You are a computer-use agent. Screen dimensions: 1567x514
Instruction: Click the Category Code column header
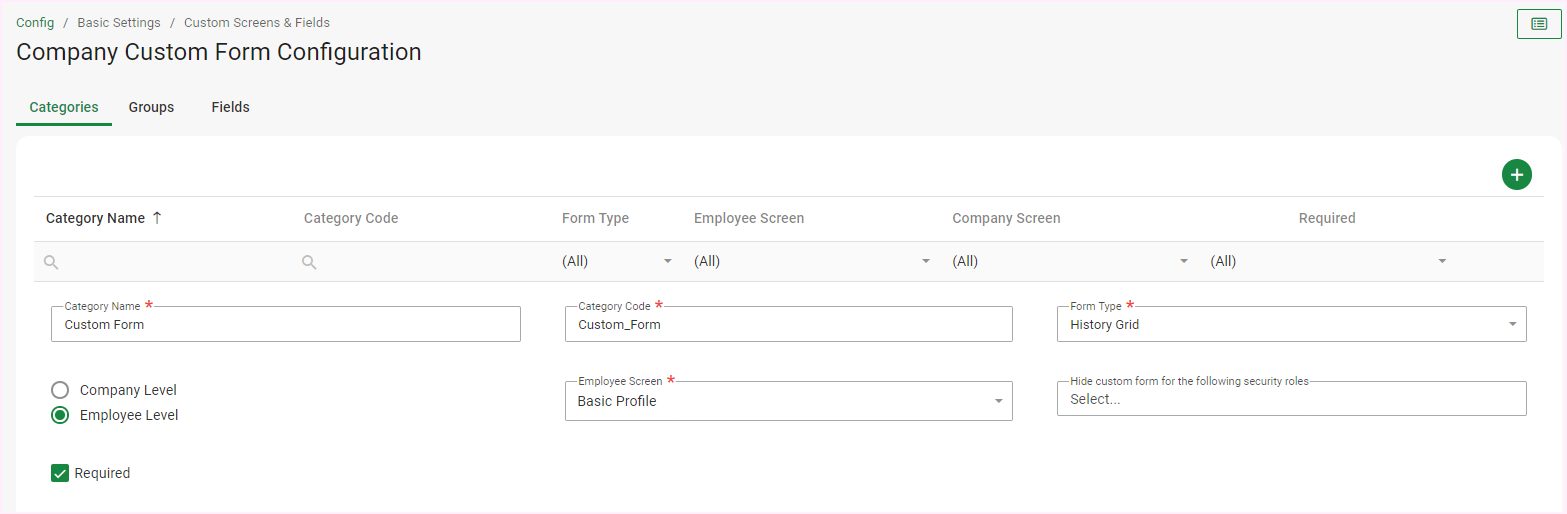351,218
